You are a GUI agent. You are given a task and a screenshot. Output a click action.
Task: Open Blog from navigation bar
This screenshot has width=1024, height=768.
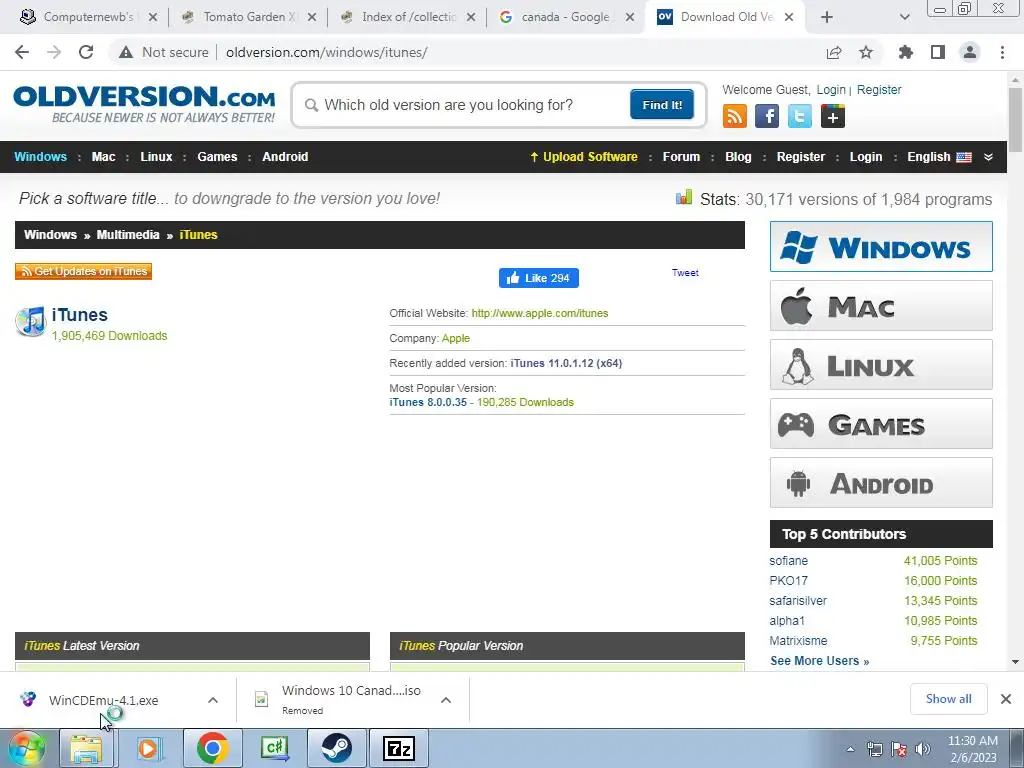pos(738,157)
